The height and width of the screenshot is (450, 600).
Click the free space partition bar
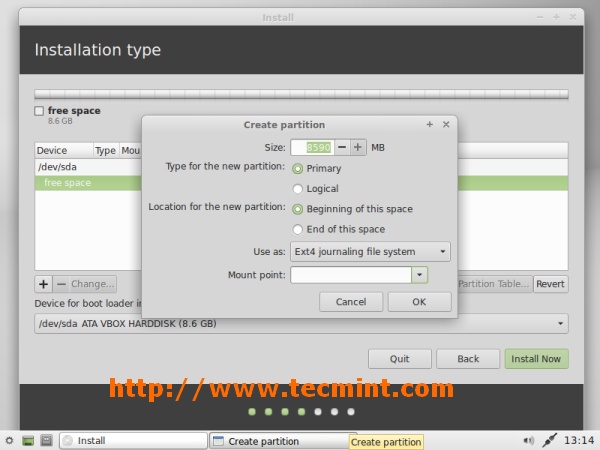click(301, 94)
